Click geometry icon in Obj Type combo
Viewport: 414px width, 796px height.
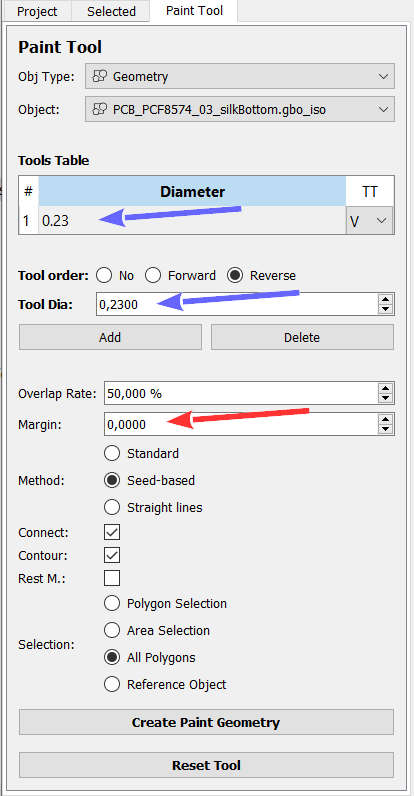coord(99,77)
